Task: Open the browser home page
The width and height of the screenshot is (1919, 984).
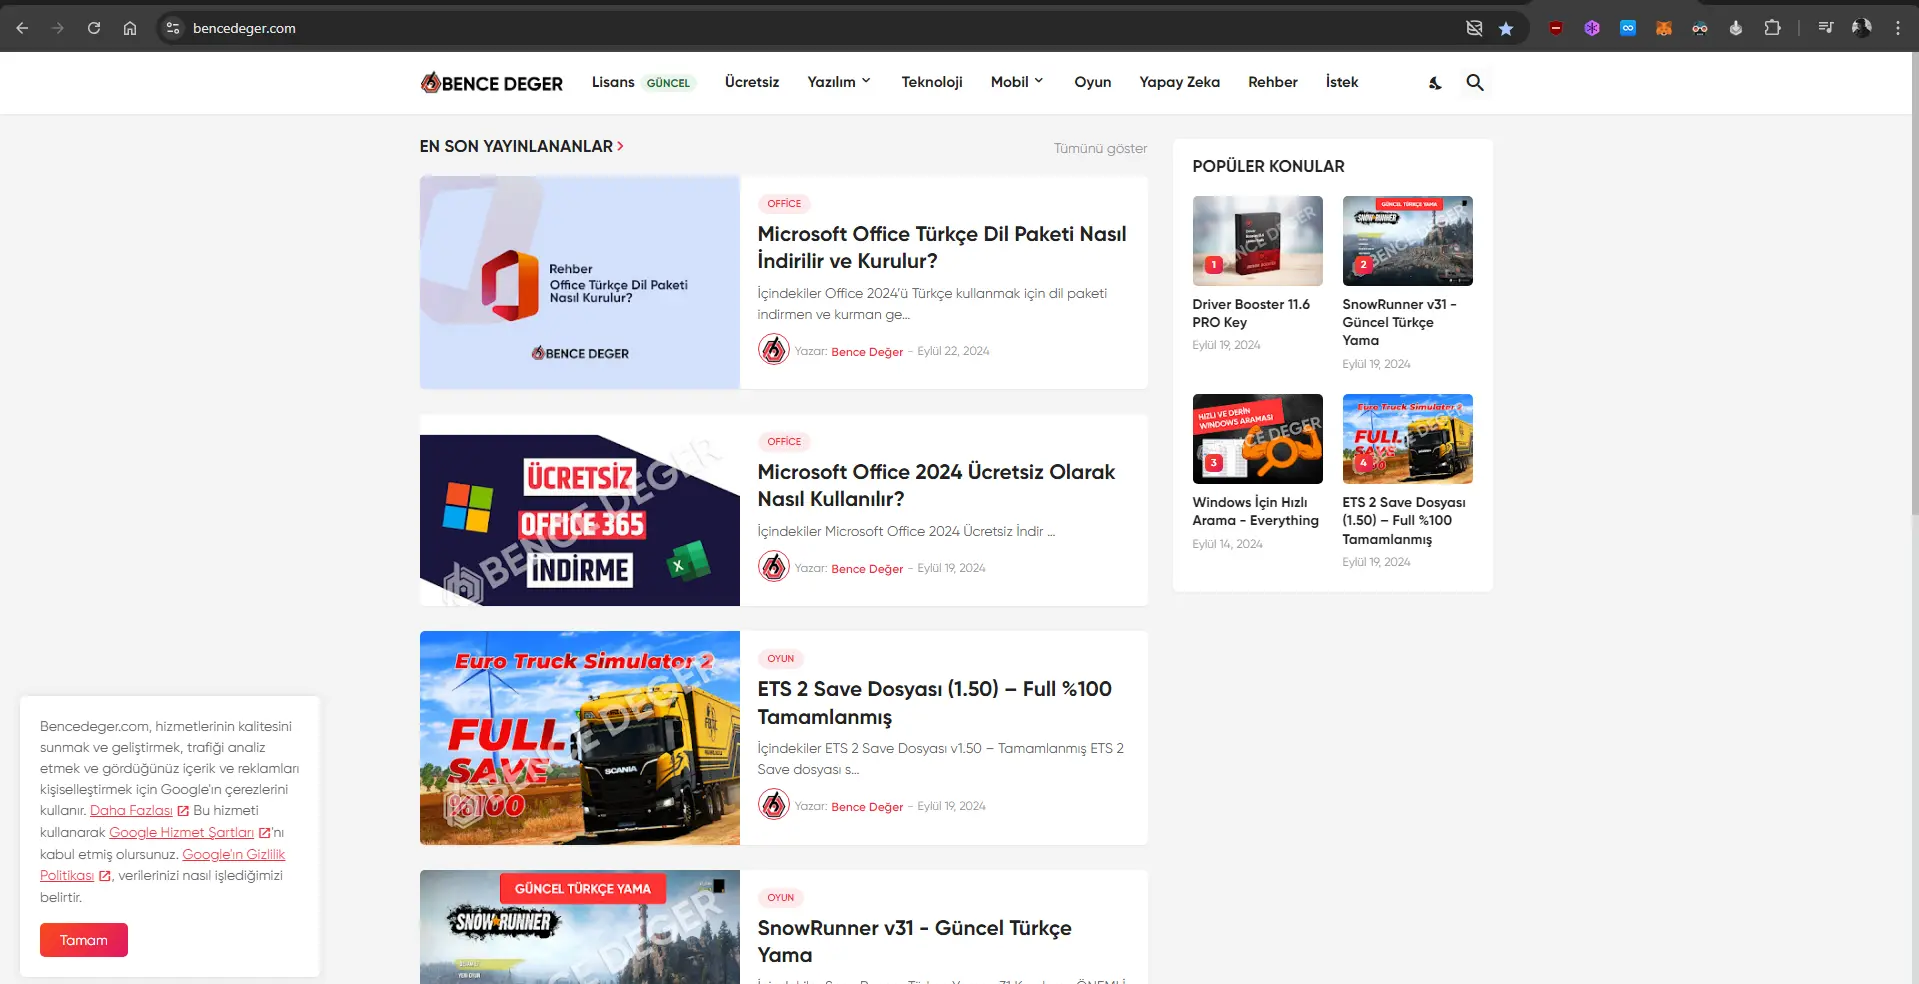Action: coord(130,28)
